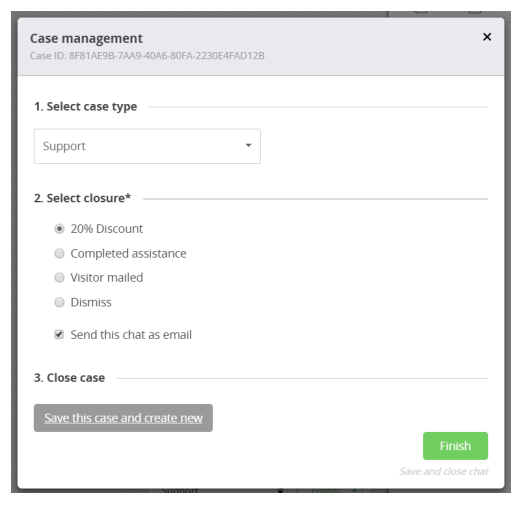Image resolution: width=523 pixels, height=505 pixels.
Task: Uncheck the Send this chat as email checkbox
Action: [59, 334]
